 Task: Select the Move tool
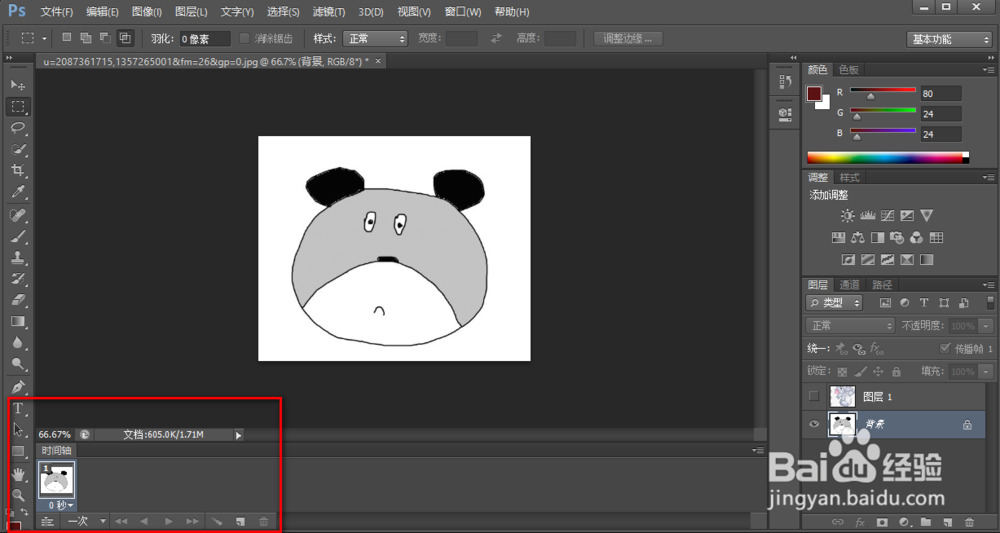18,85
